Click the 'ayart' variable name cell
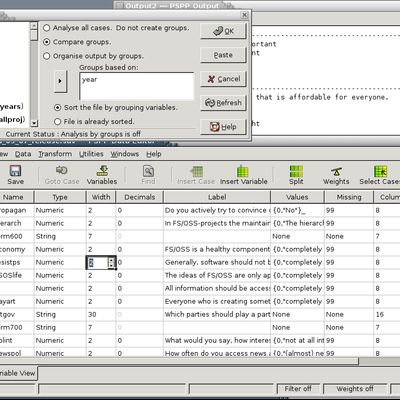Screen dimensions: 400x400 click(x=17, y=301)
